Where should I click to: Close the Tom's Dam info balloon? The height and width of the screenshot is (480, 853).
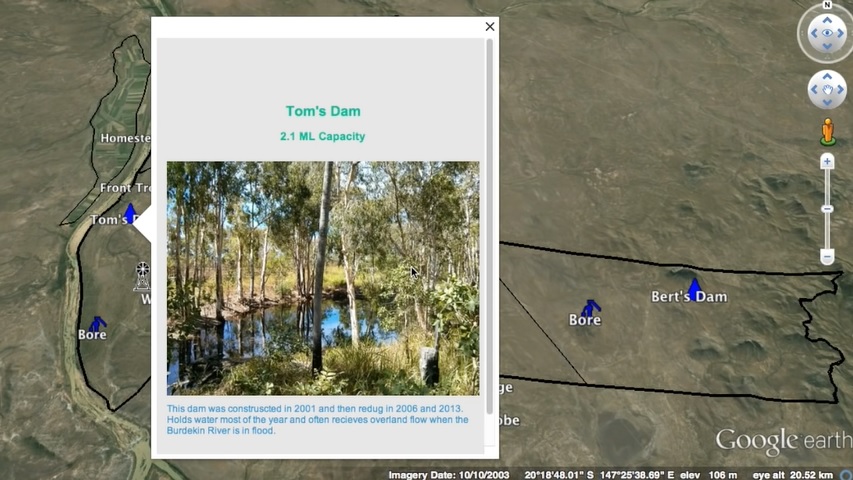click(490, 27)
